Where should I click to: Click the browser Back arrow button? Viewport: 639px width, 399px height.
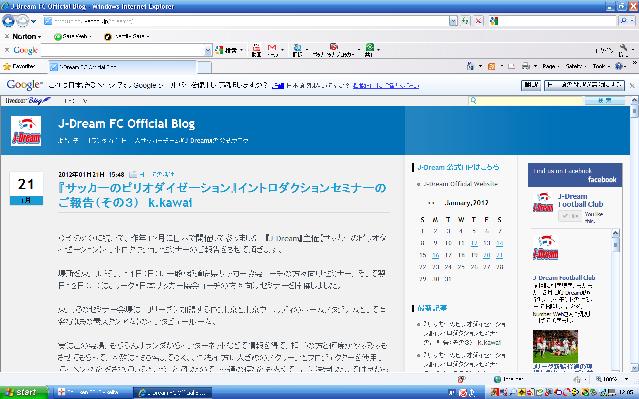(8, 20)
